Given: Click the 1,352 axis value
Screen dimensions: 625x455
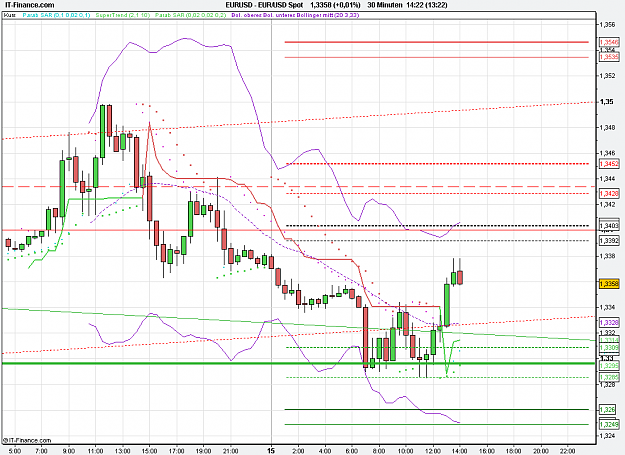Looking at the screenshot, I should (608, 76).
